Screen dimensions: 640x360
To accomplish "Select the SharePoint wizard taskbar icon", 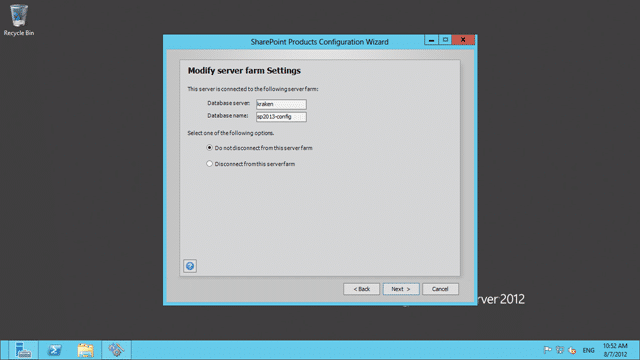I will tap(116, 350).
